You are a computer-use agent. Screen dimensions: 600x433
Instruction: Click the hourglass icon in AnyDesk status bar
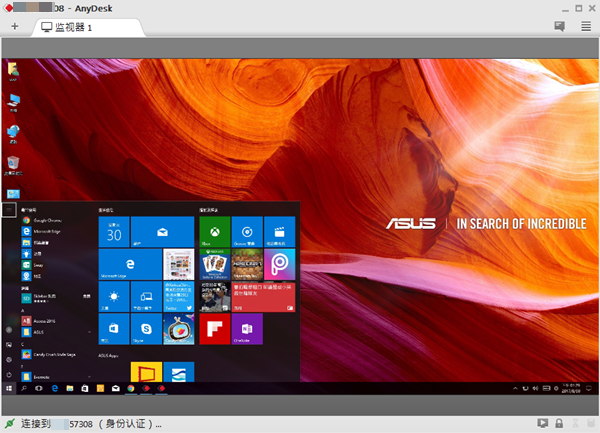click(575, 423)
